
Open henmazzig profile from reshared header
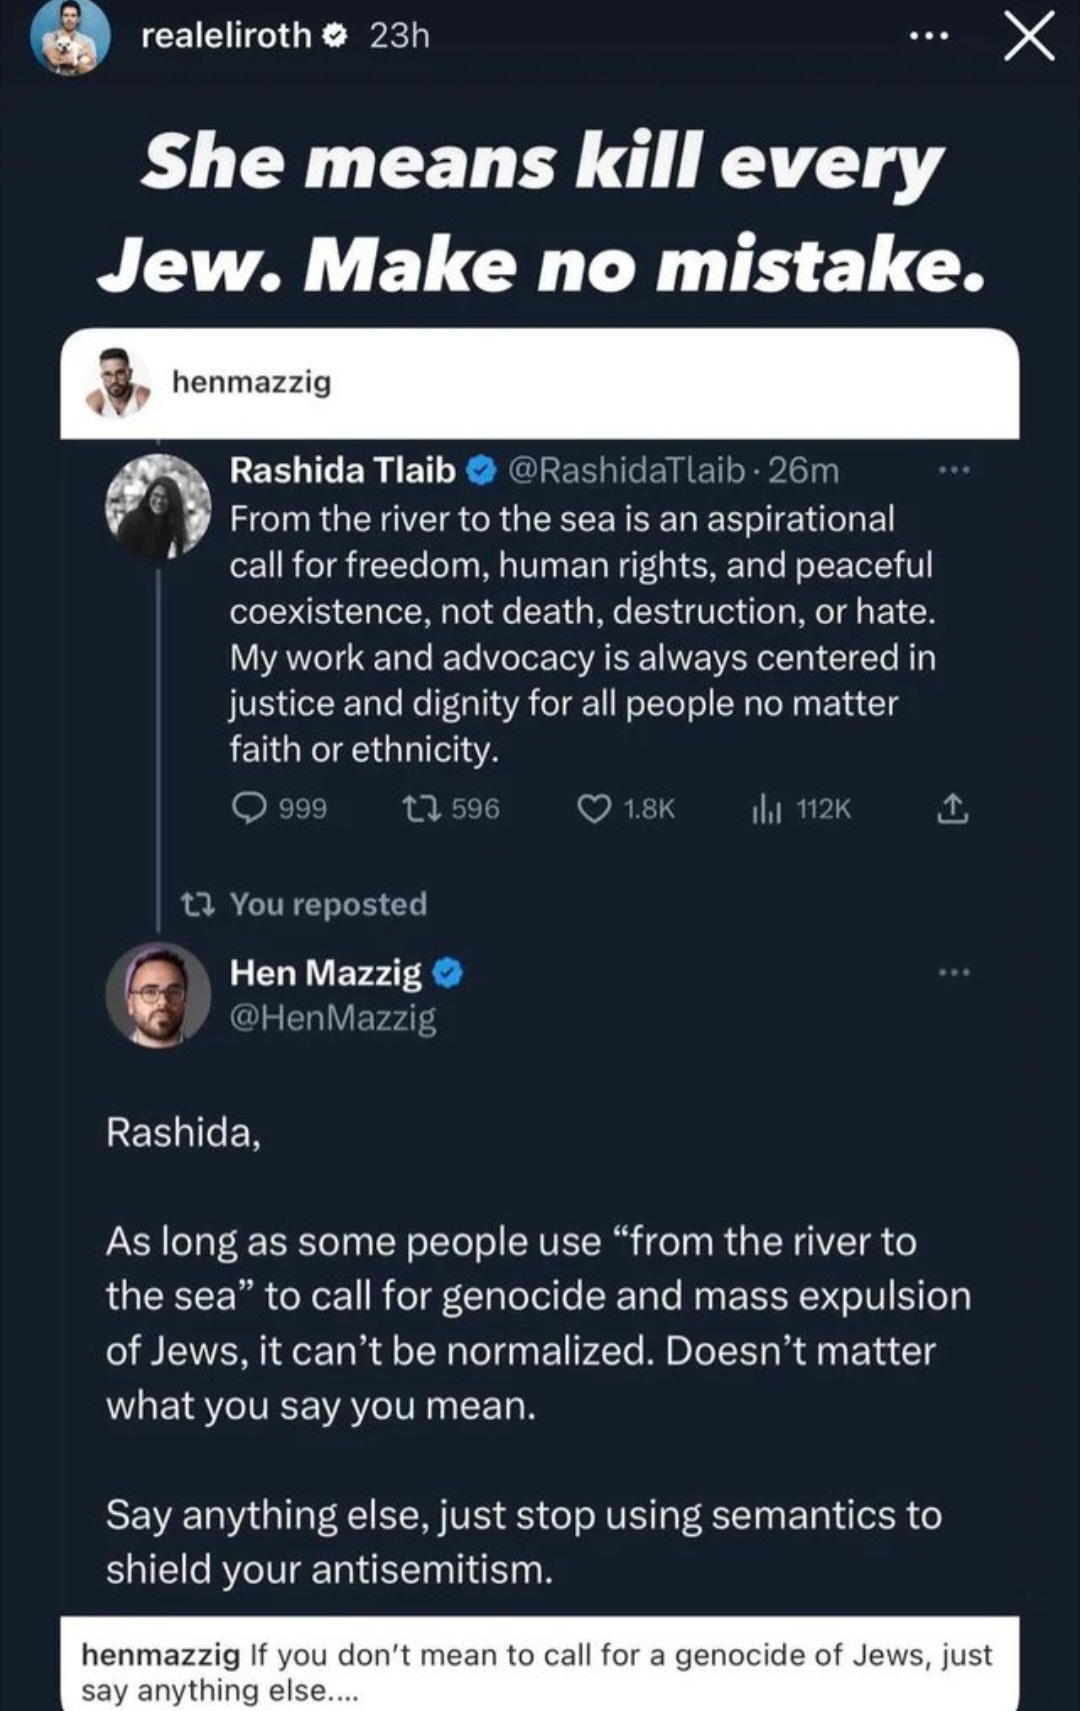coord(251,382)
